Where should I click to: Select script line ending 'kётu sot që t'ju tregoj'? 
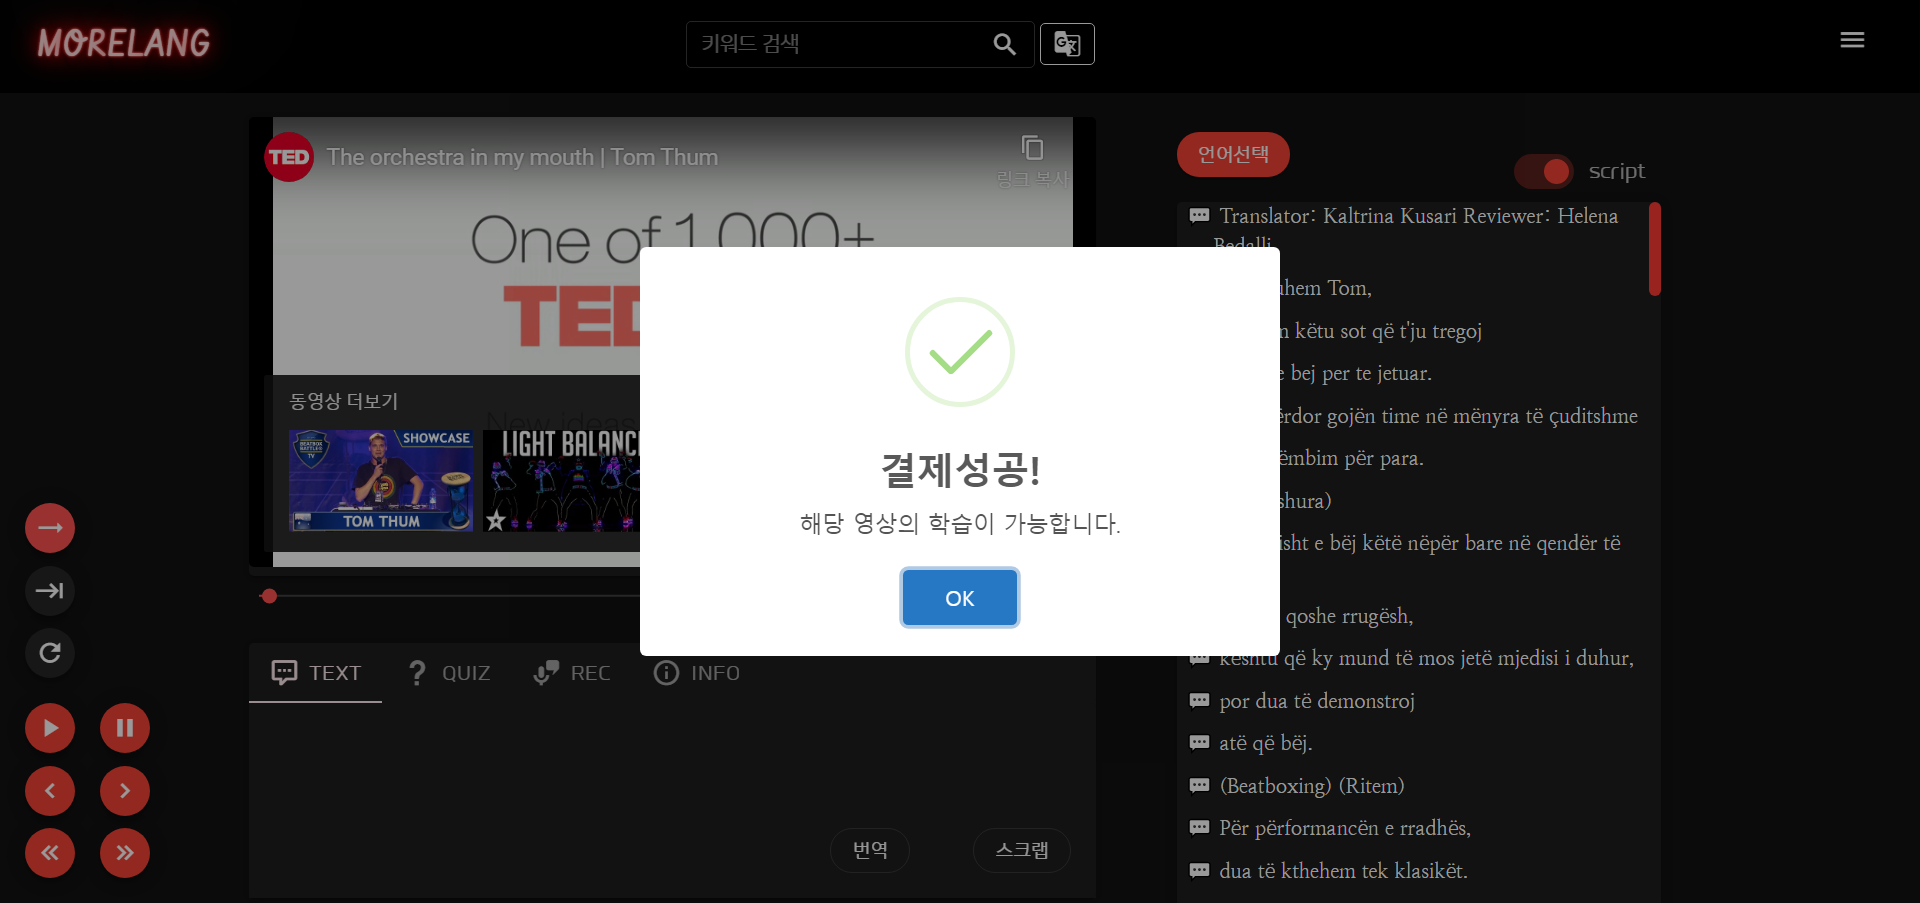point(1381,331)
